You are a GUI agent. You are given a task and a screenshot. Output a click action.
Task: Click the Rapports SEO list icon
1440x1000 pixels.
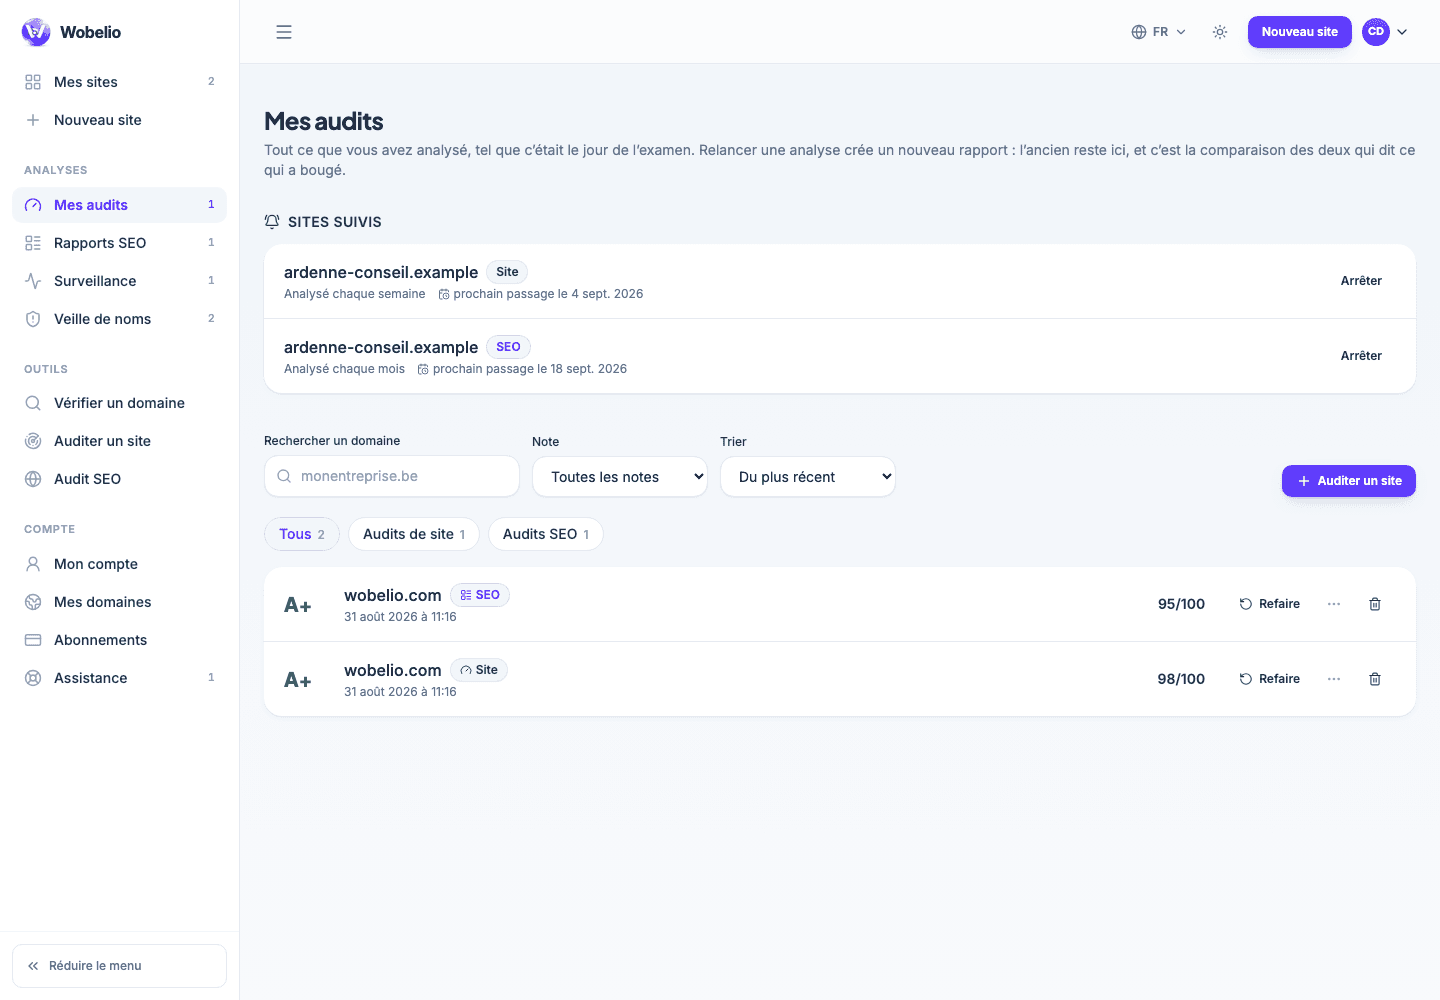(33, 243)
